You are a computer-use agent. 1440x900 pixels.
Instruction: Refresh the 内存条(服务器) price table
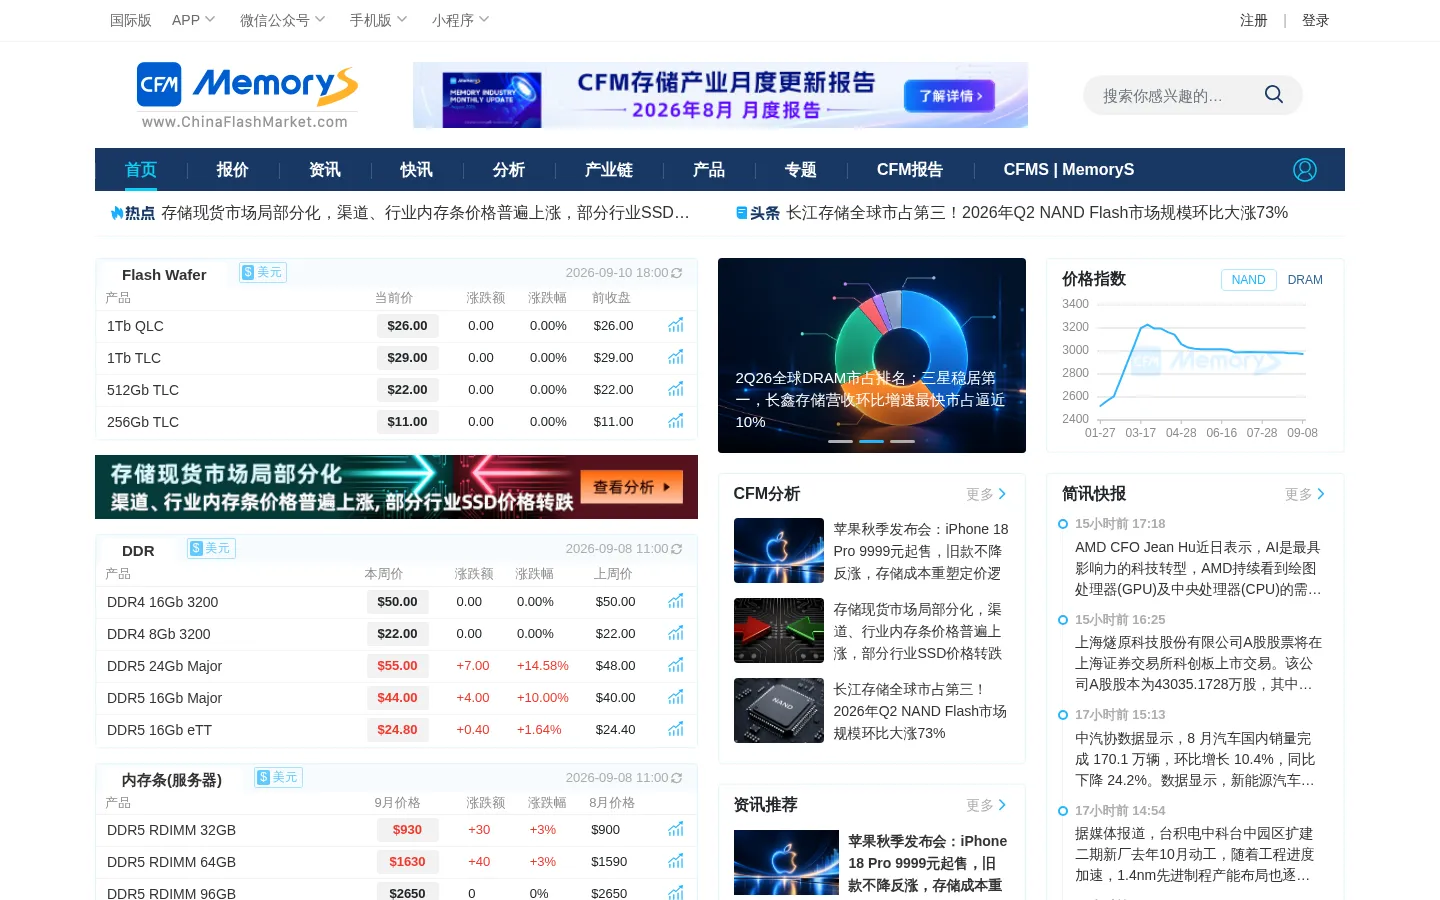pos(677,778)
